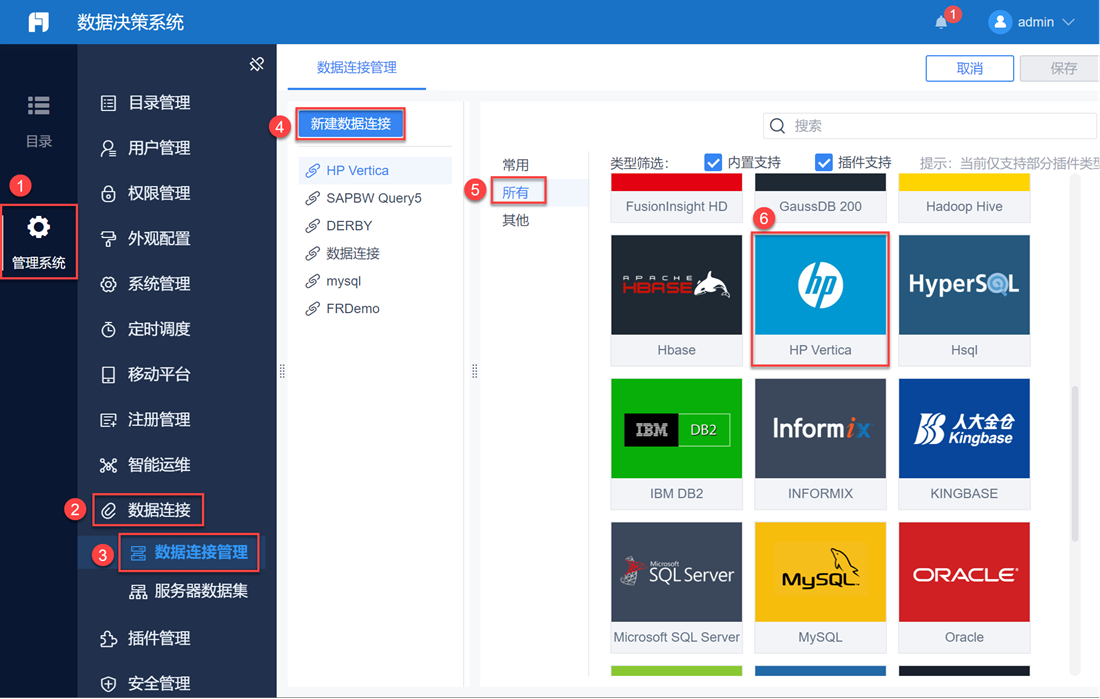This screenshot has height=699, width=1100.
Task: Click the 安全管理 shield icon
Action: pos(108,684)
